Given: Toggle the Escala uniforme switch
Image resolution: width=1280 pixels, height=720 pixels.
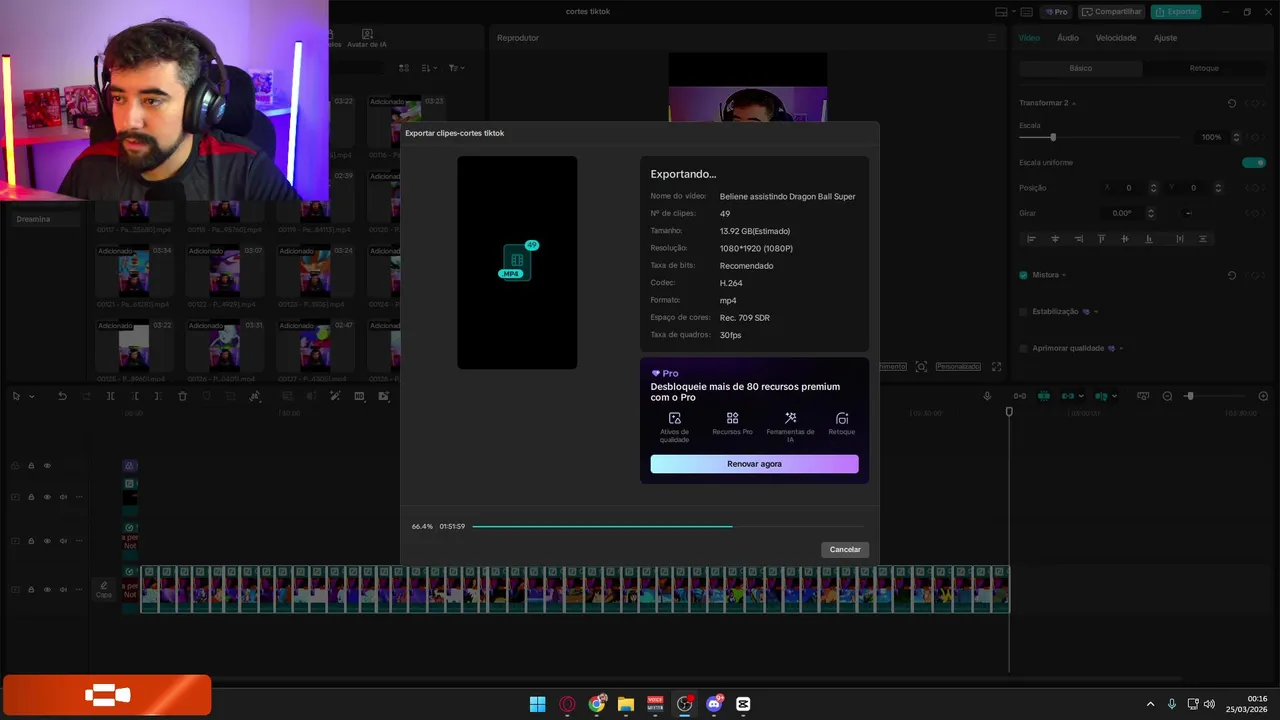Looking at the screenshot, I should [1254, 162].
